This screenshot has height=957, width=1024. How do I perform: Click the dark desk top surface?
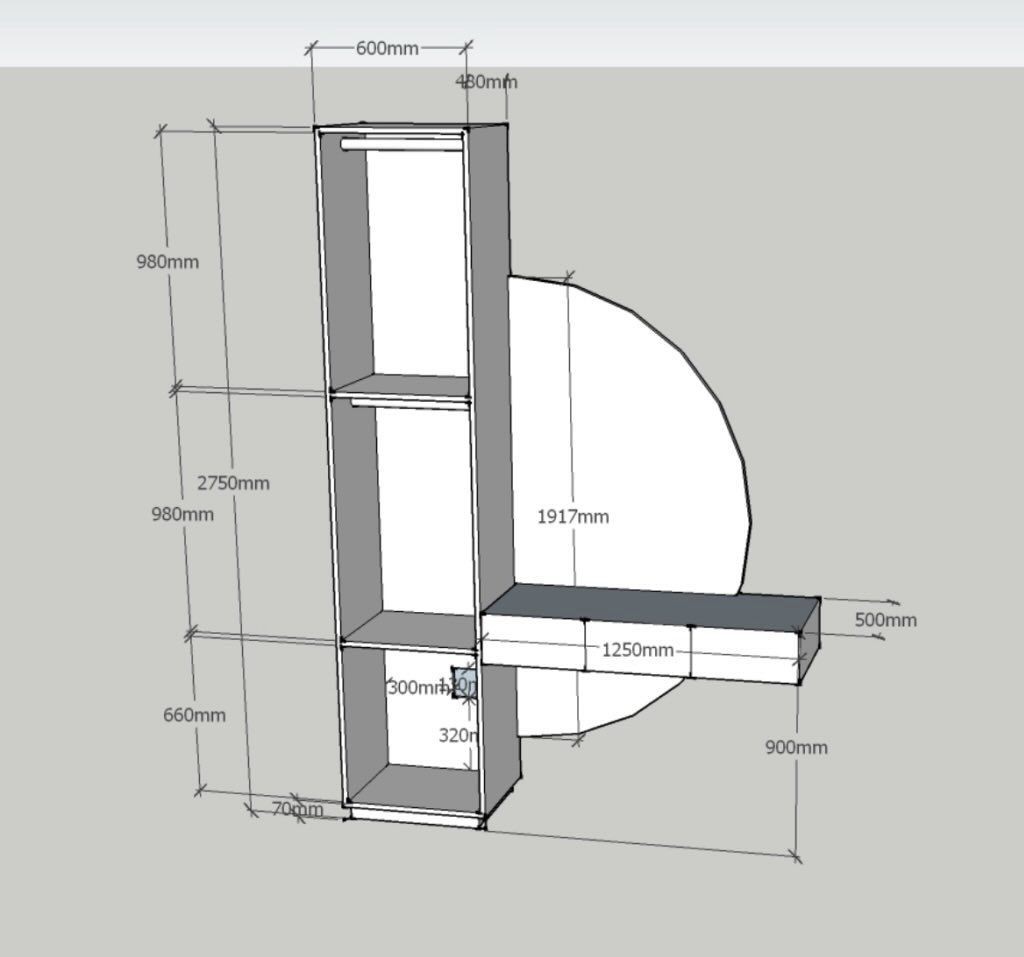[x=650, y=608]
